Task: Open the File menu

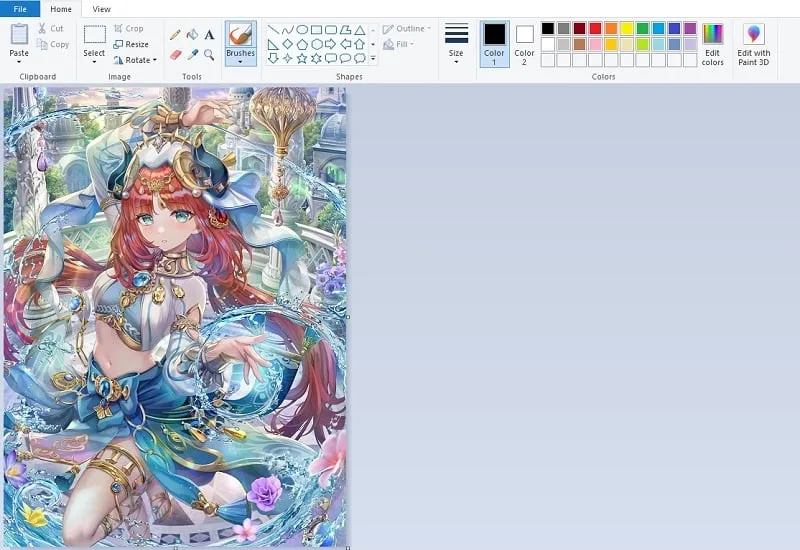Action: 20,9
